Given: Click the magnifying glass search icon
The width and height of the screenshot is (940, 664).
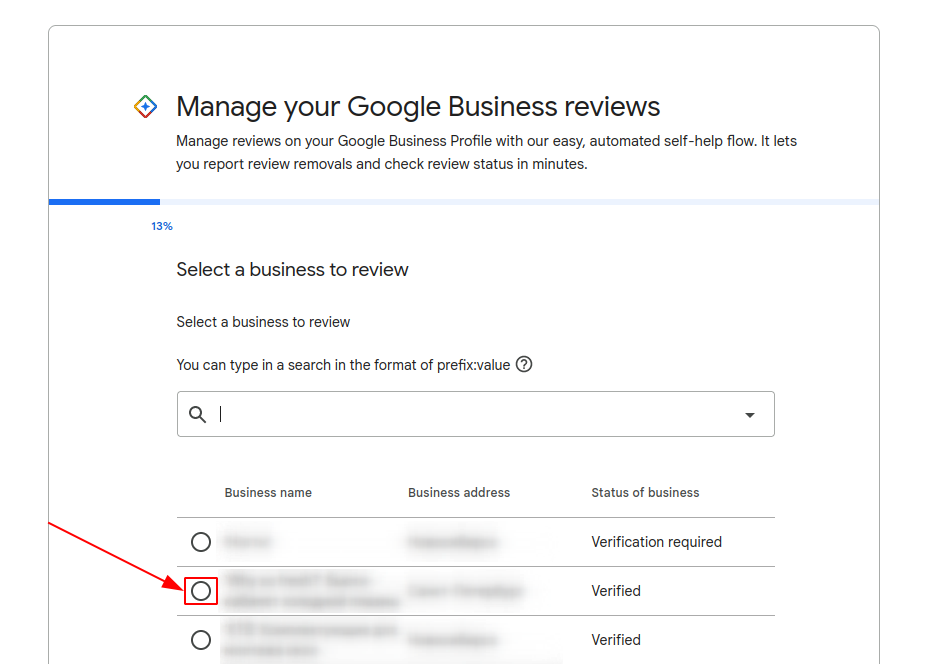Looking at the screenshot, I should [x=198, y=414].
